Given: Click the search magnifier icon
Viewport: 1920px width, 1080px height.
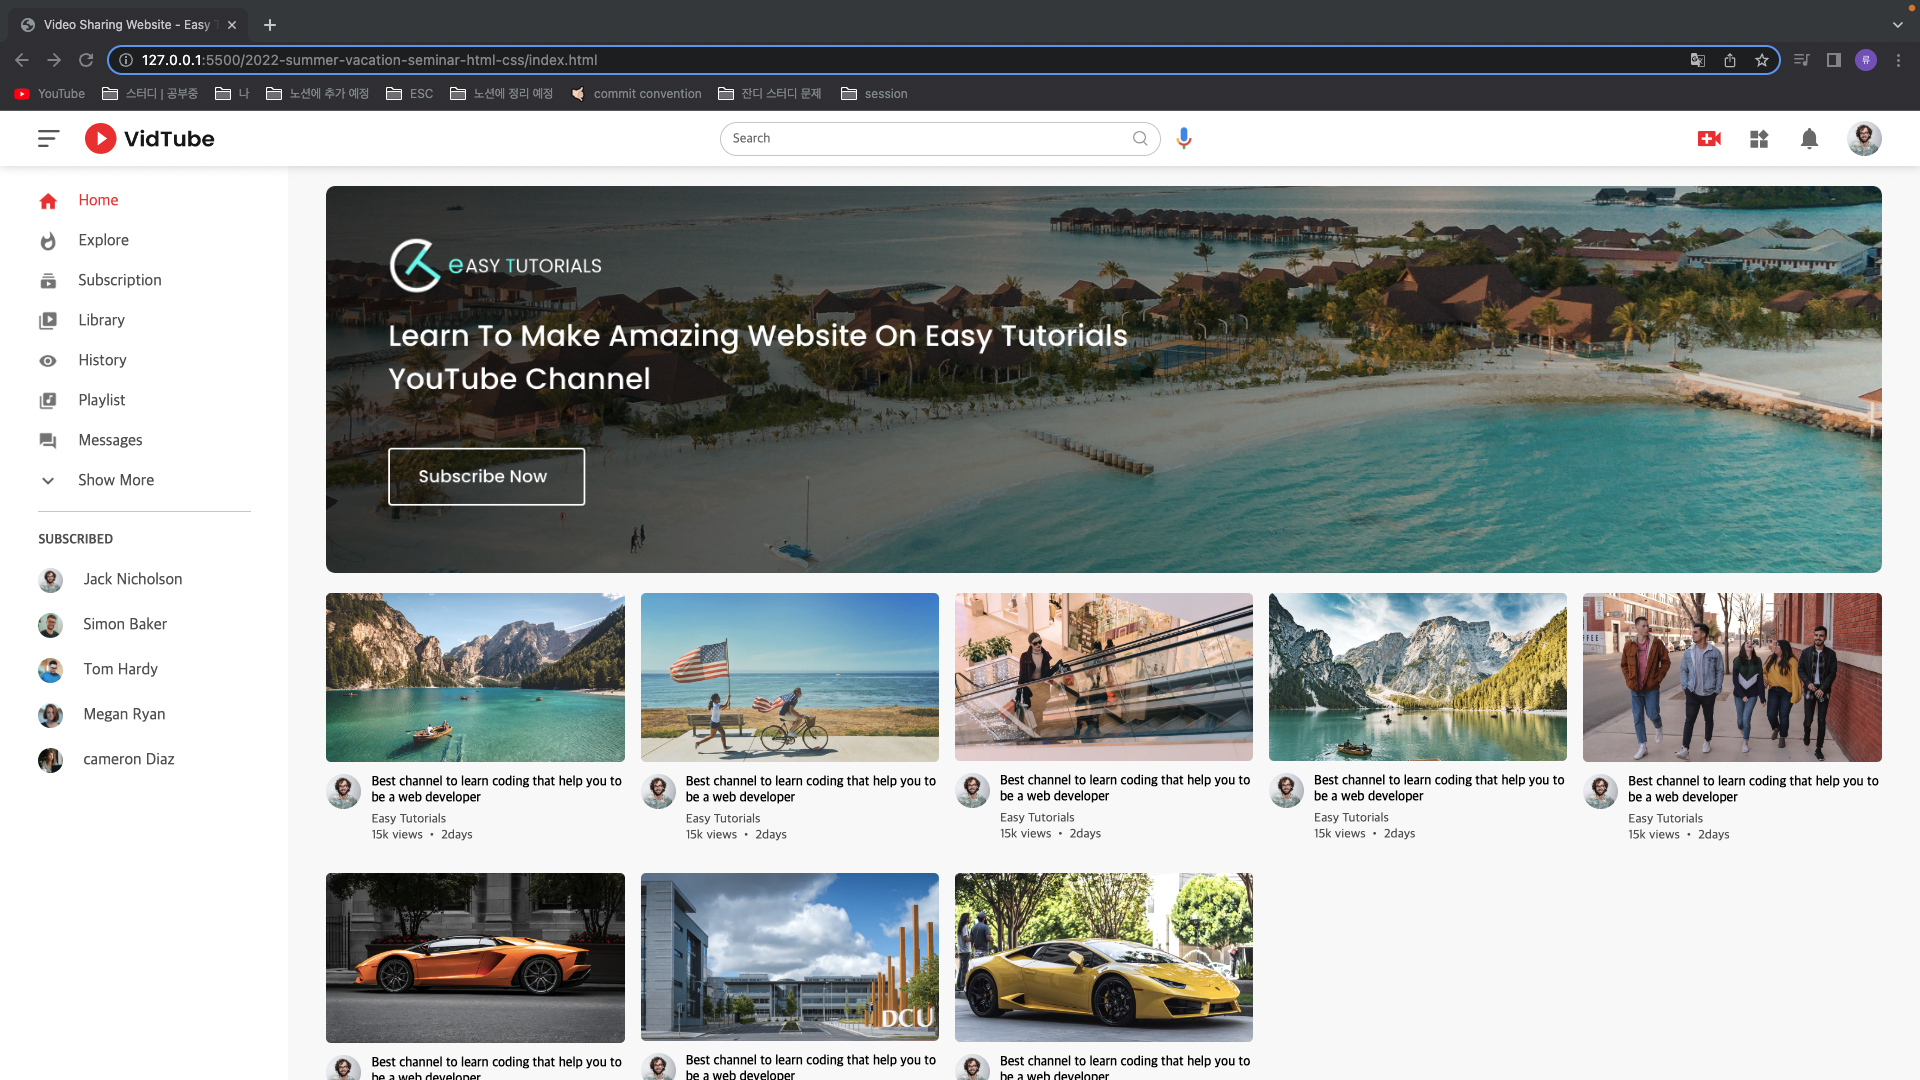Looking at the screenshot, I should point(1140,139).
